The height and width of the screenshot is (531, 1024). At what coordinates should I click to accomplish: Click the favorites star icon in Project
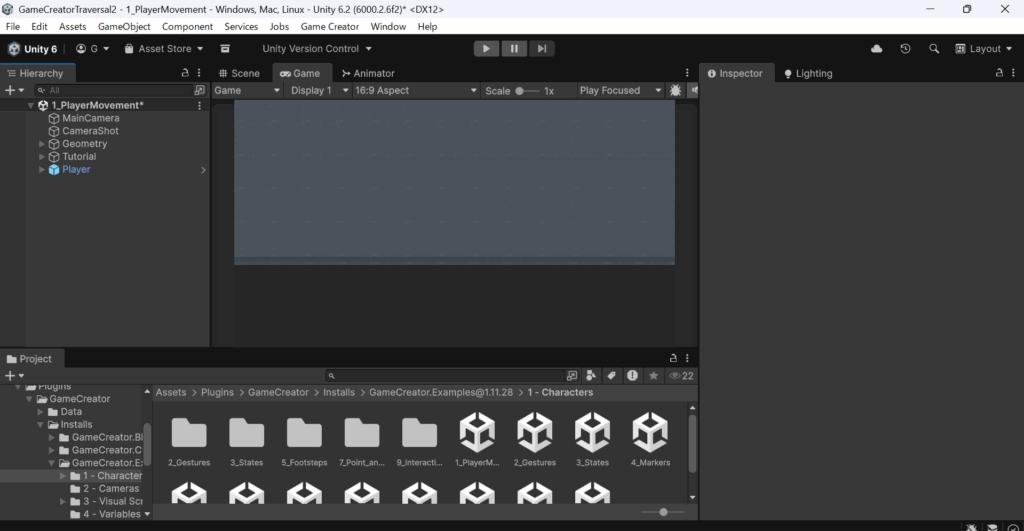pos(653,376)
